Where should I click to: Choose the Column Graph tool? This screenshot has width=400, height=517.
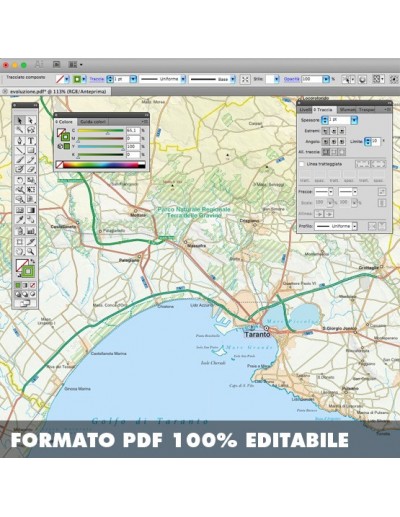[31, 231]
